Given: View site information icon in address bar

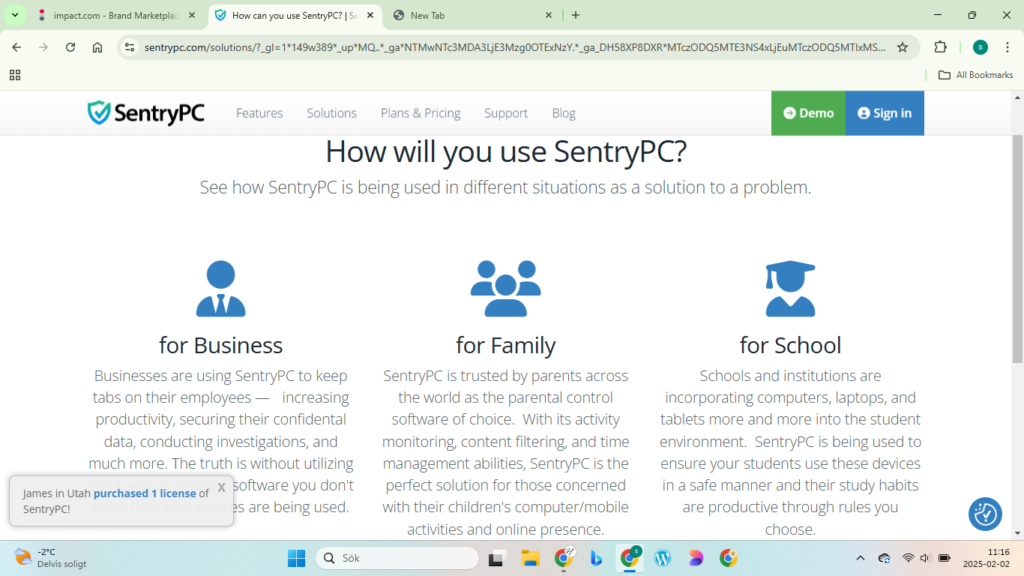Looking at the screenshot, I should point(130,47).
